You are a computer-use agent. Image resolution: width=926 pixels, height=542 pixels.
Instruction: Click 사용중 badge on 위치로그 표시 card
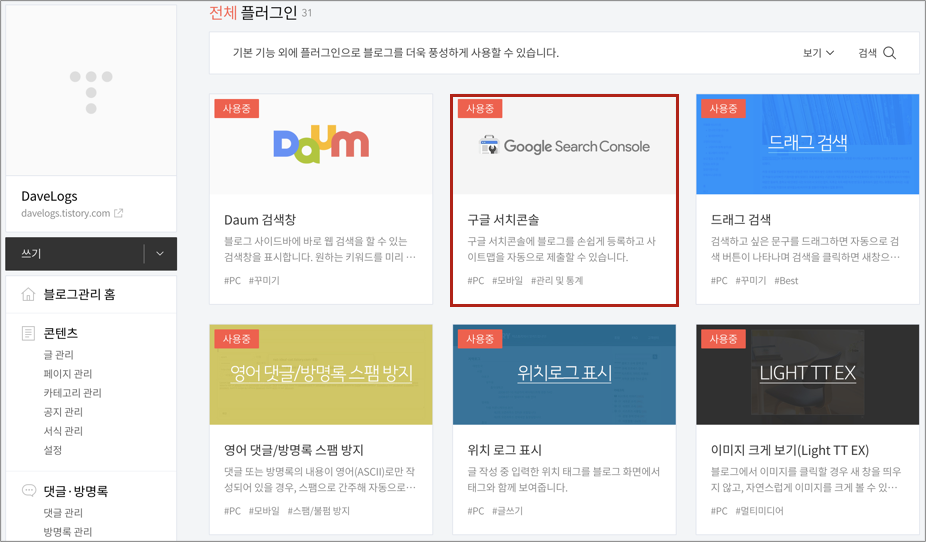pyautogui.click(x=480, y=339)
